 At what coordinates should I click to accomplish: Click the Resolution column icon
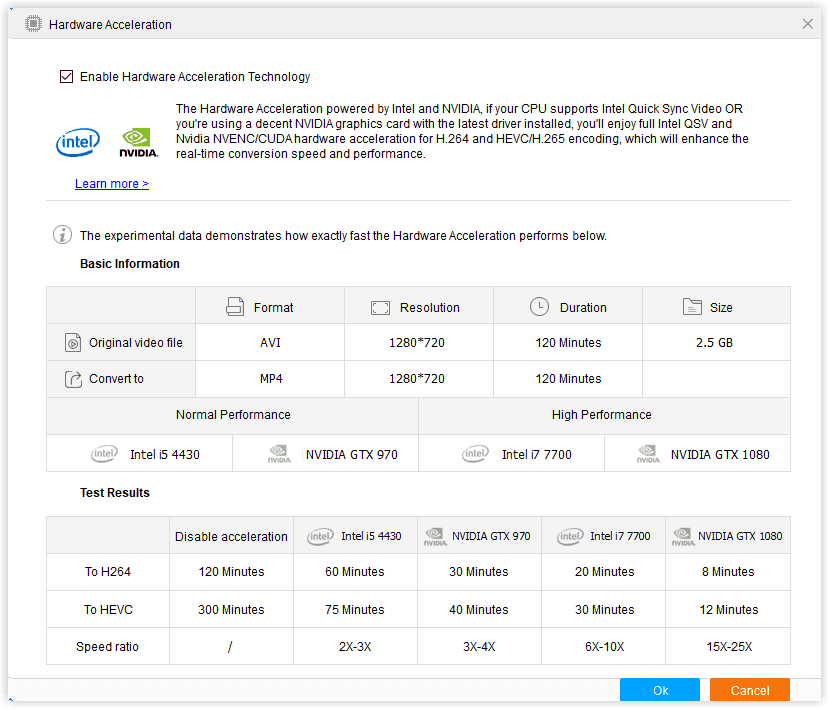coord(380,307)
